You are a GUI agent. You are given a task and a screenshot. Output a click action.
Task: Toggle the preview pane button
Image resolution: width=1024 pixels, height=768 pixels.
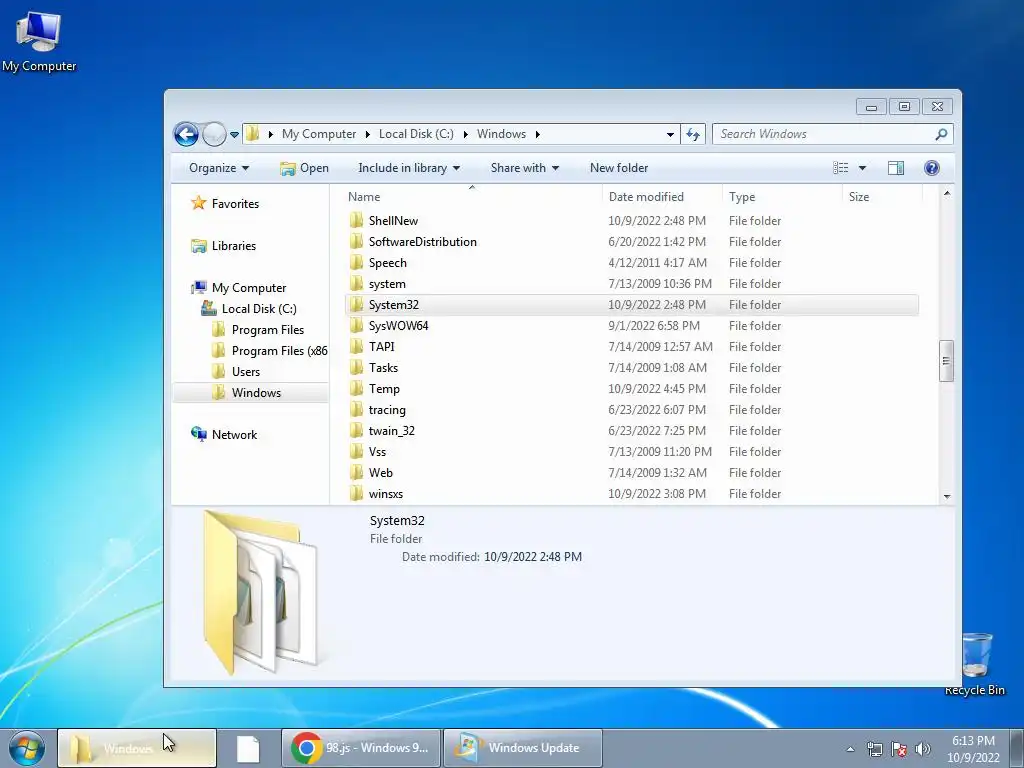896,168
